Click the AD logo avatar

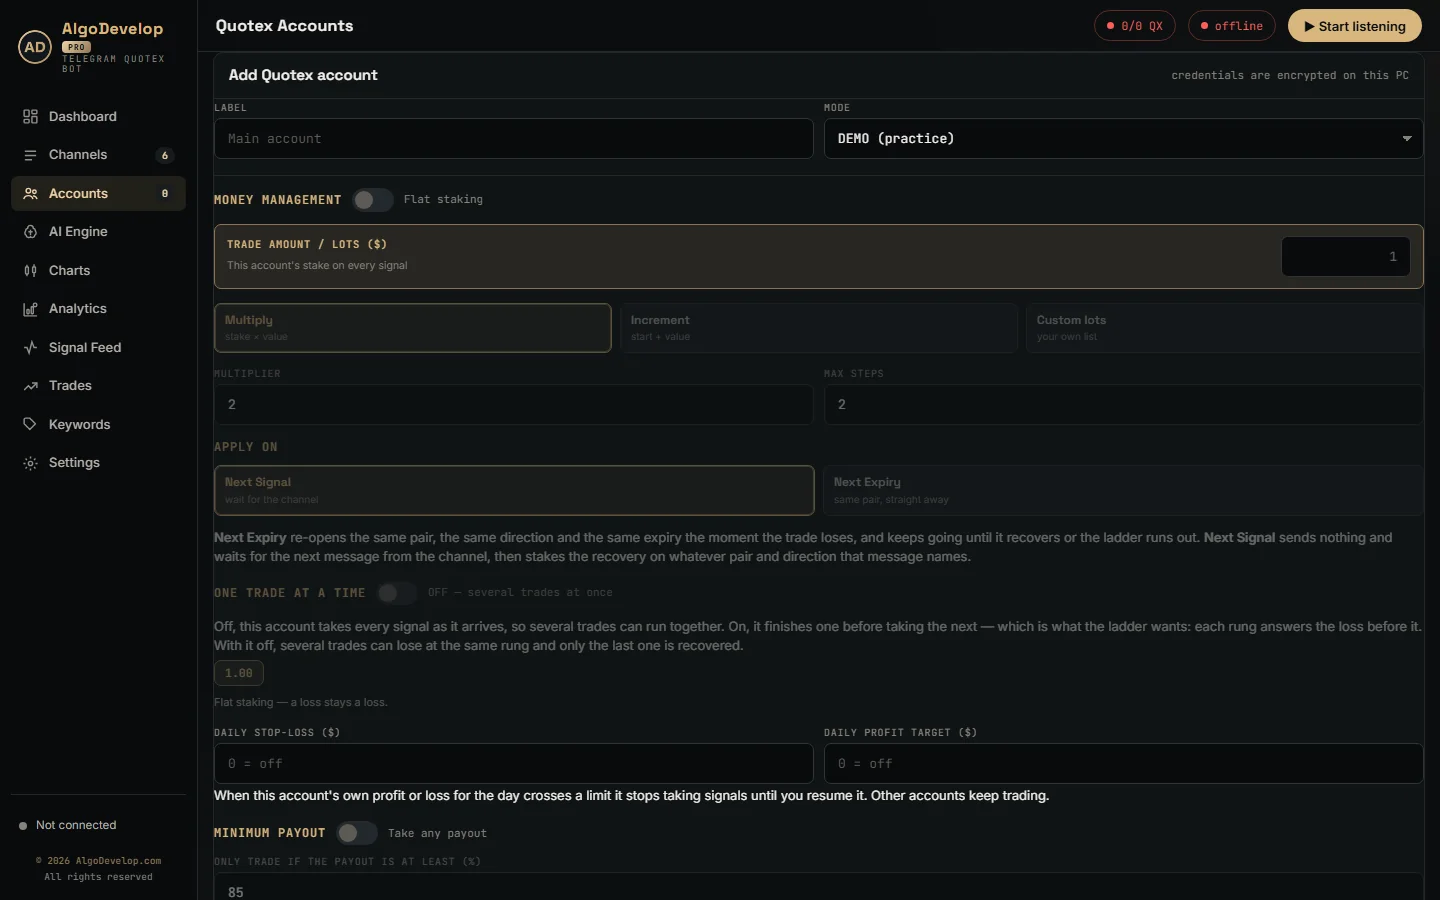pos(35,47)
